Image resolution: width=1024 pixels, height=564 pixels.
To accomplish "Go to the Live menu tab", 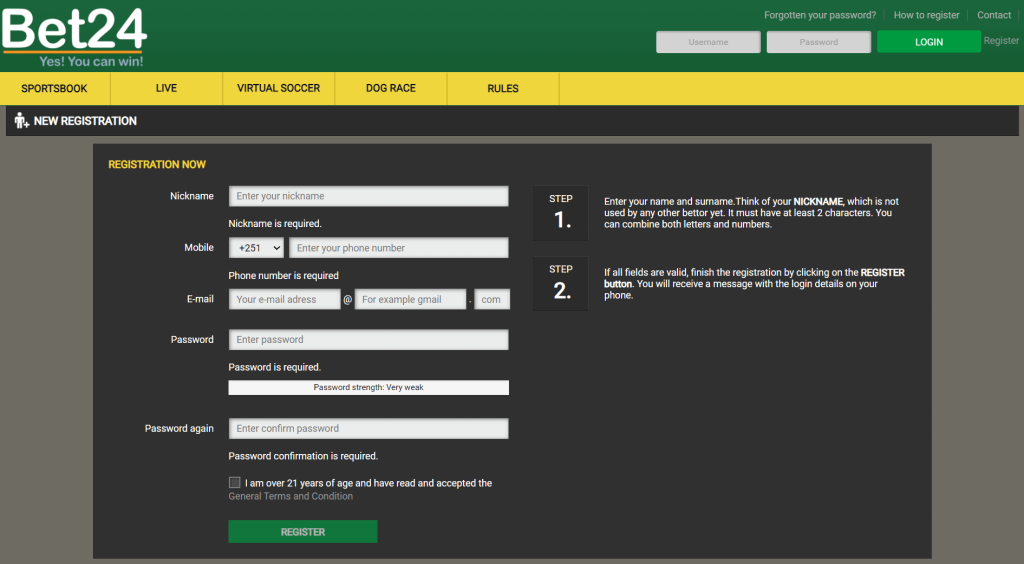I will (167, 88).
